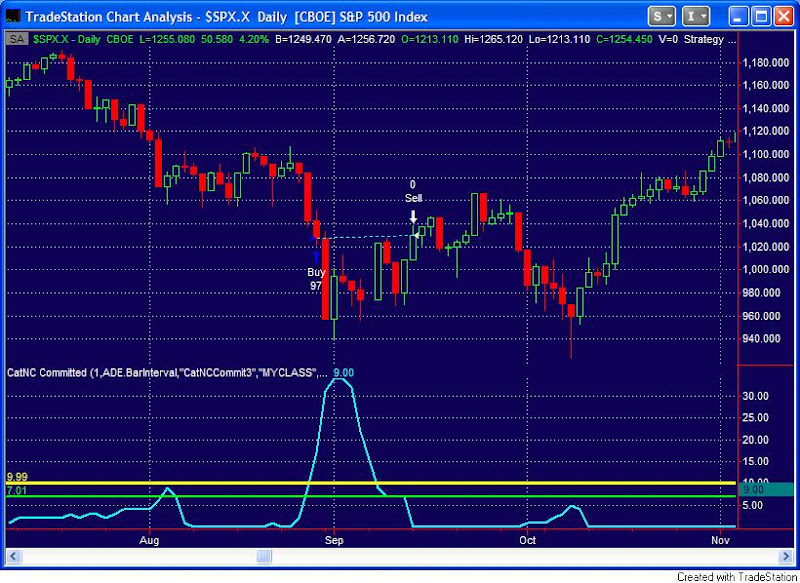Select the green 7.01 threshold line label
Viewport: 800px width, 583px height.
pyautogui.click(x=17, y=490)
